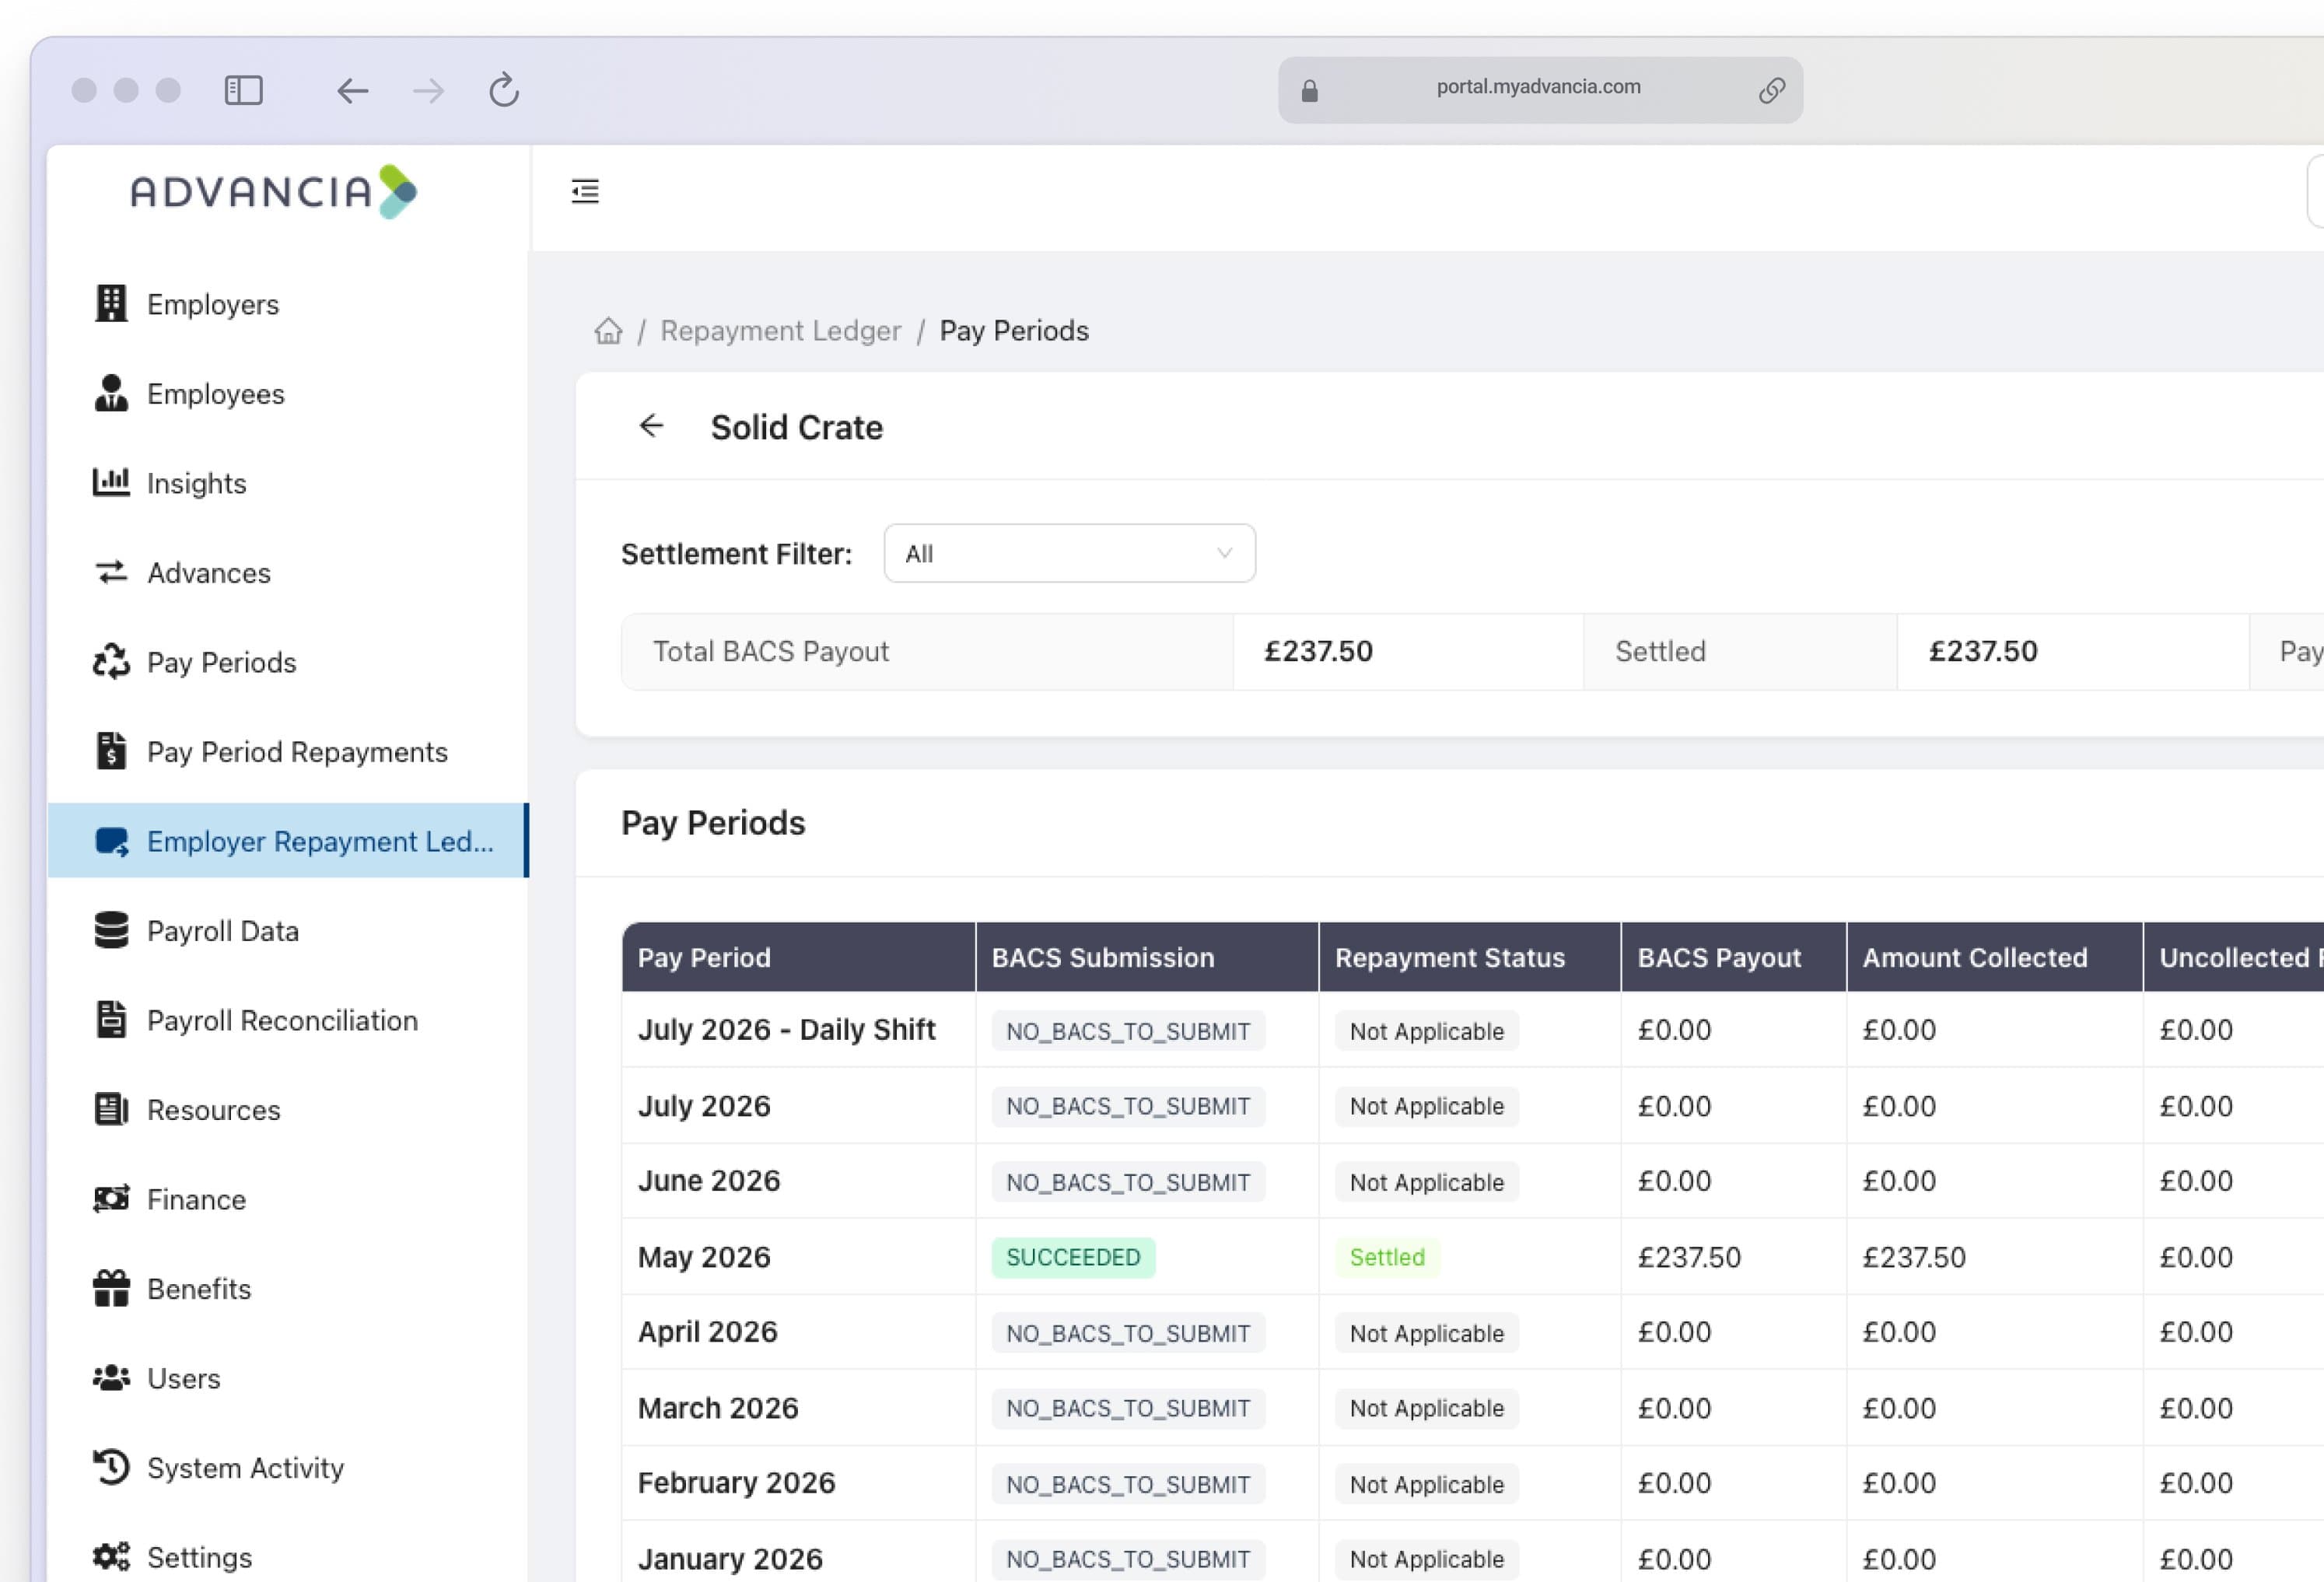This screenshot has width=2324, height=1582.
Task: Toggle the browser sidebar panel icon
Action: (x=243, y=90)
